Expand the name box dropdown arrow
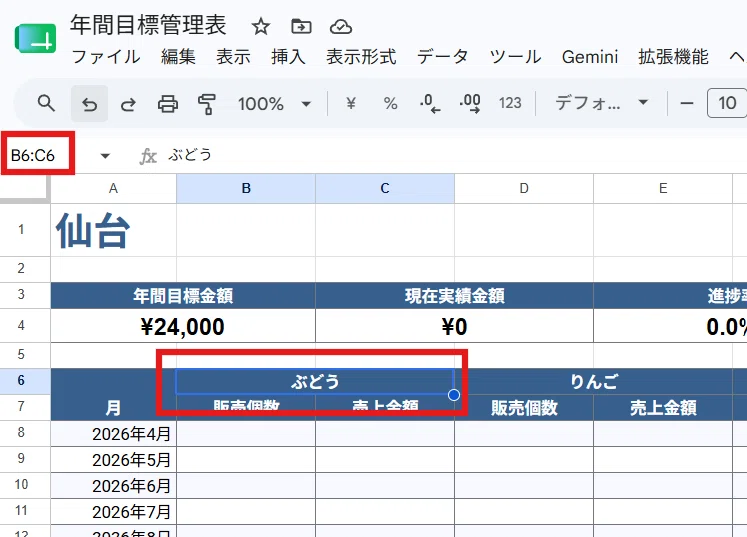Screen dimensions: 747x537 click(x=105, y=156)
